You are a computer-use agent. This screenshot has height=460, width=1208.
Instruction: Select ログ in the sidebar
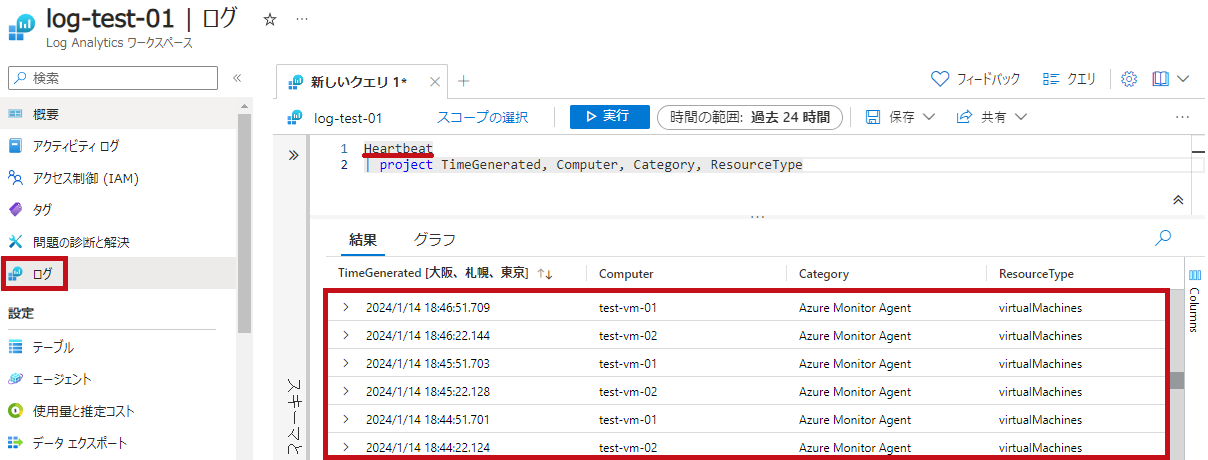[x=118, y=274]
